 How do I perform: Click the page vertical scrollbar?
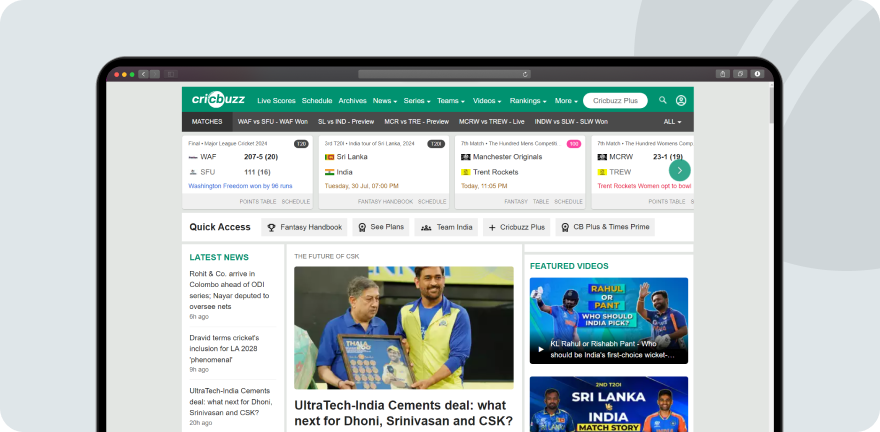(x=771, y=105)
